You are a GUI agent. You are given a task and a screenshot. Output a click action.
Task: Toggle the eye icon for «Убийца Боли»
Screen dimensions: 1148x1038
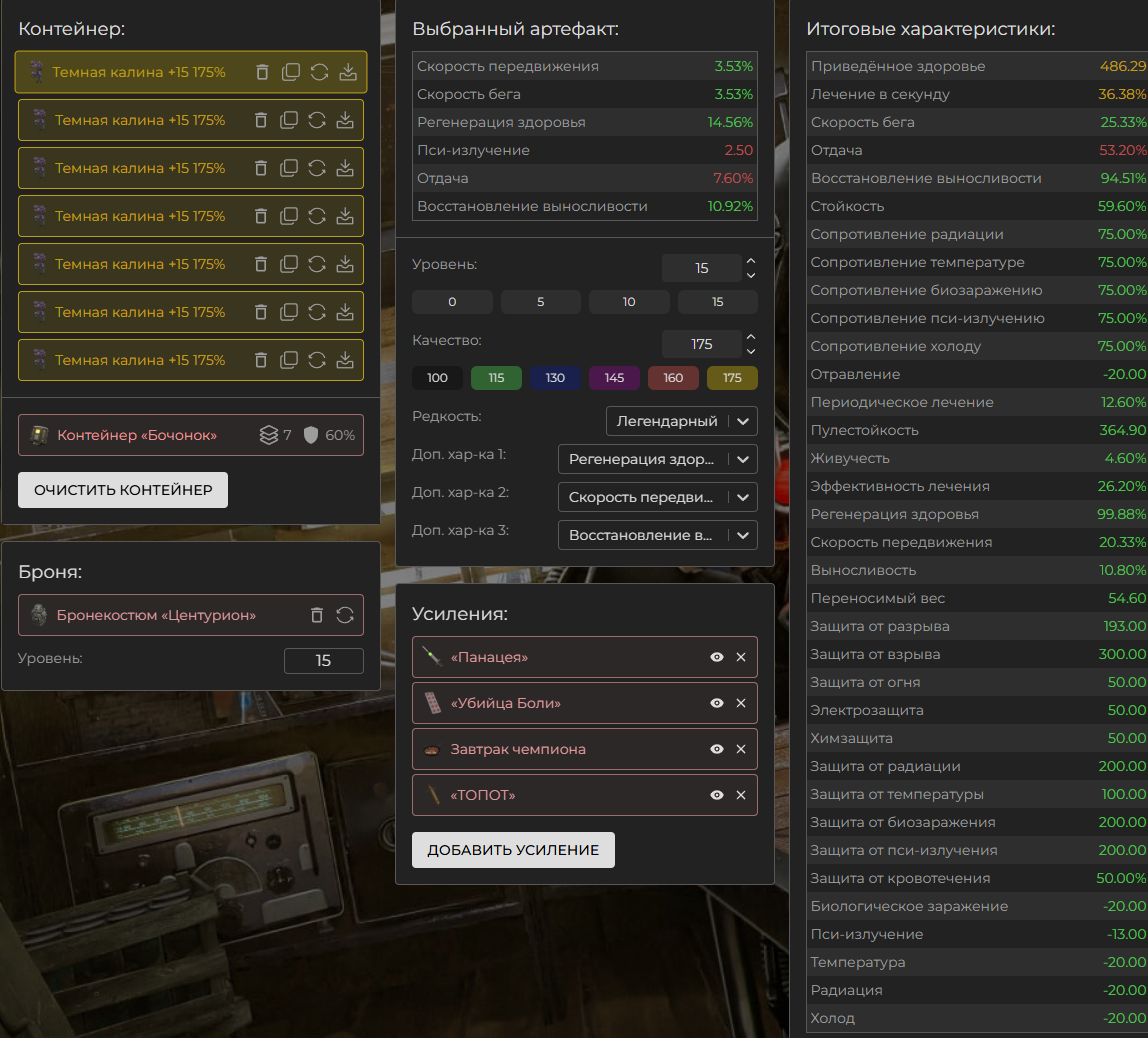716,703
